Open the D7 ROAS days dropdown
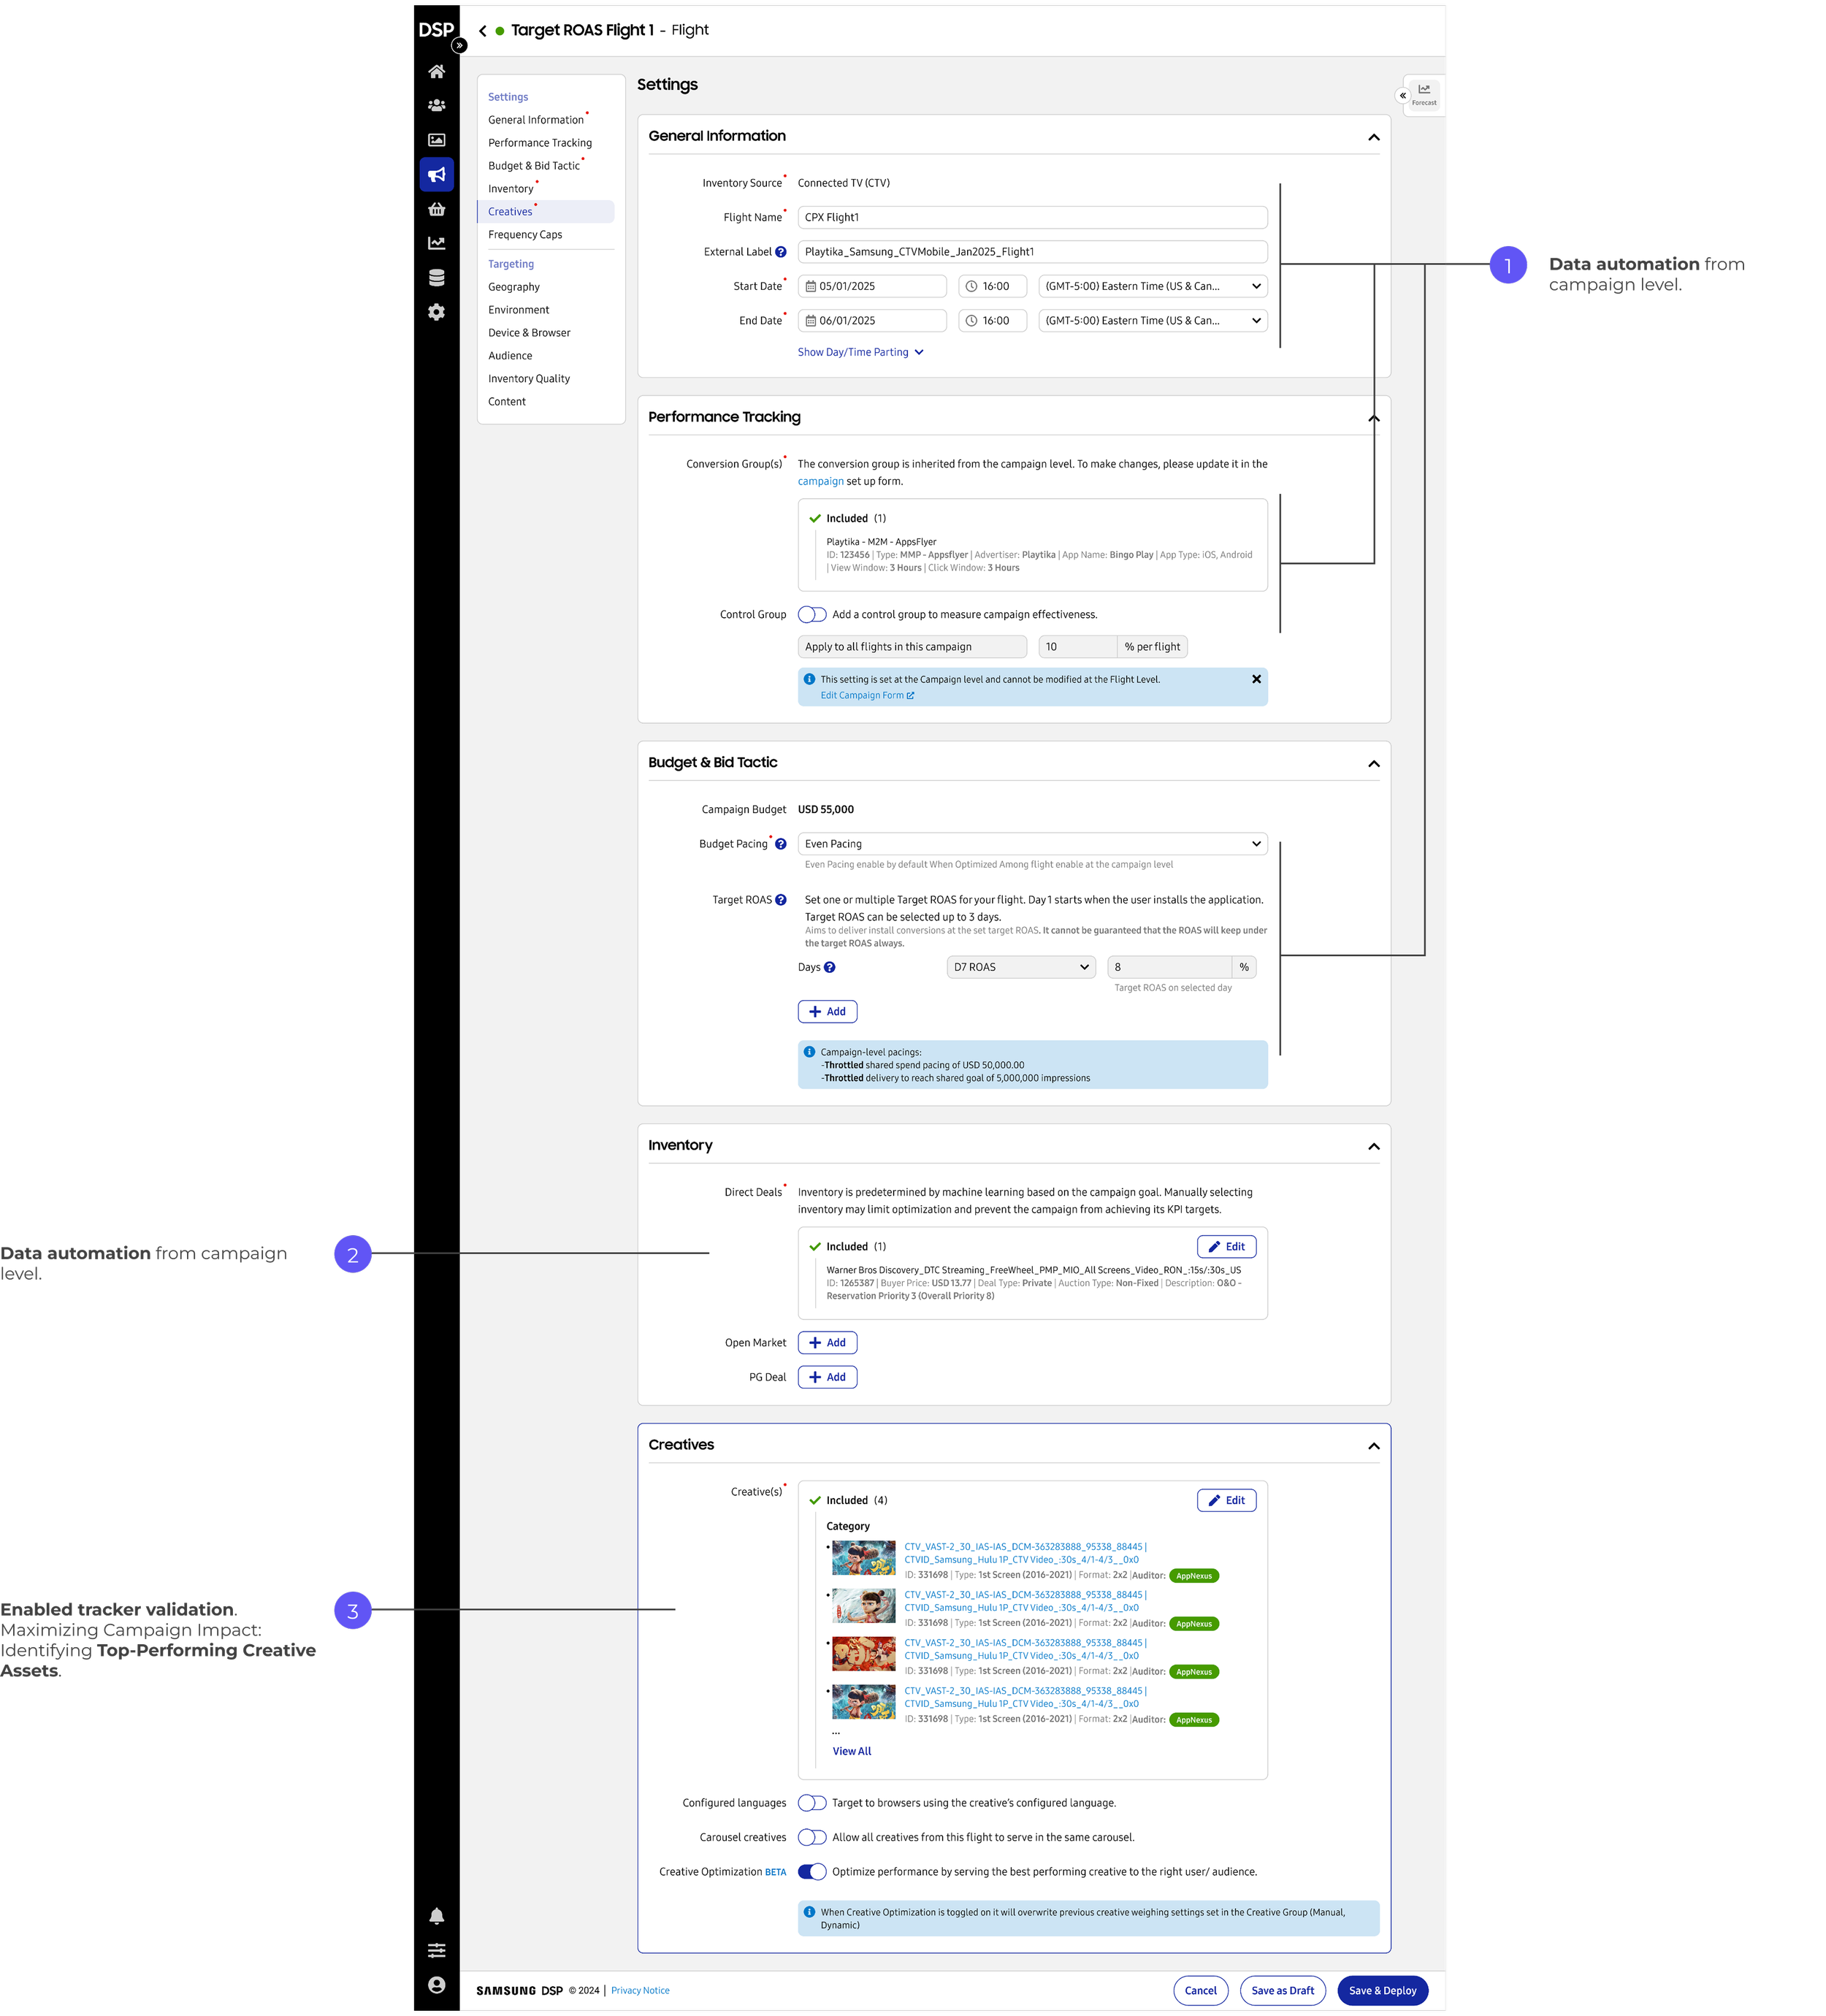 [1020, 967]
